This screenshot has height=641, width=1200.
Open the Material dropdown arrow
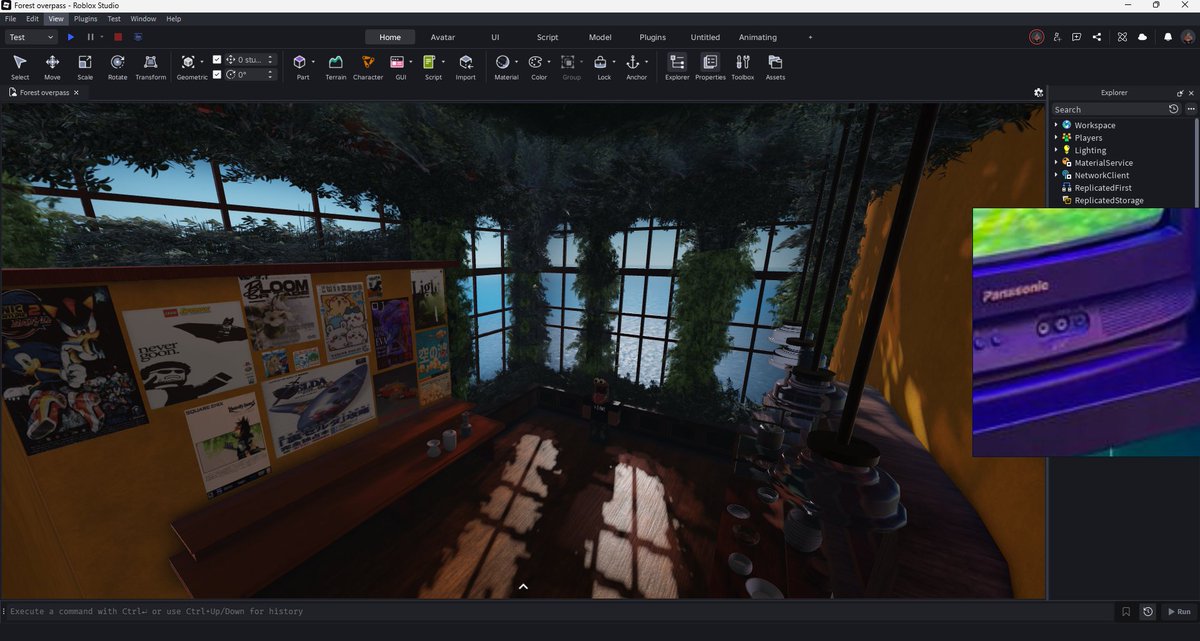(517, 62)
